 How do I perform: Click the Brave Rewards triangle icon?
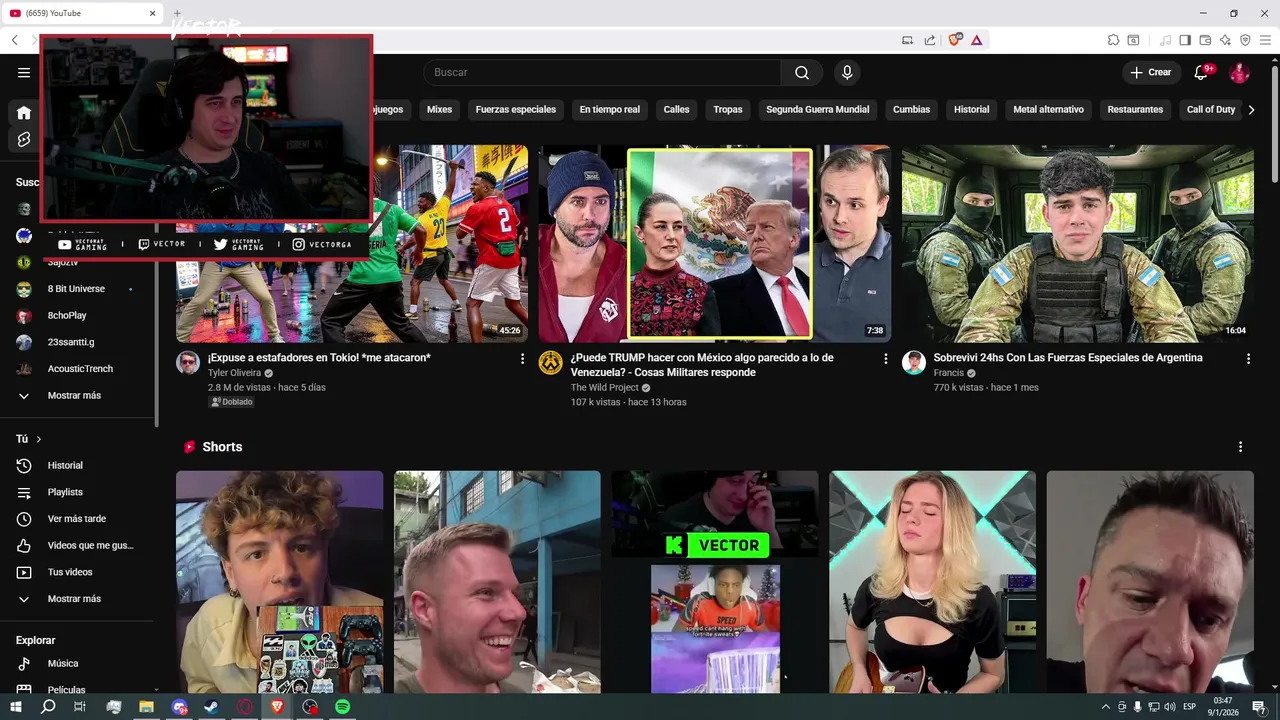coord(977,40)
